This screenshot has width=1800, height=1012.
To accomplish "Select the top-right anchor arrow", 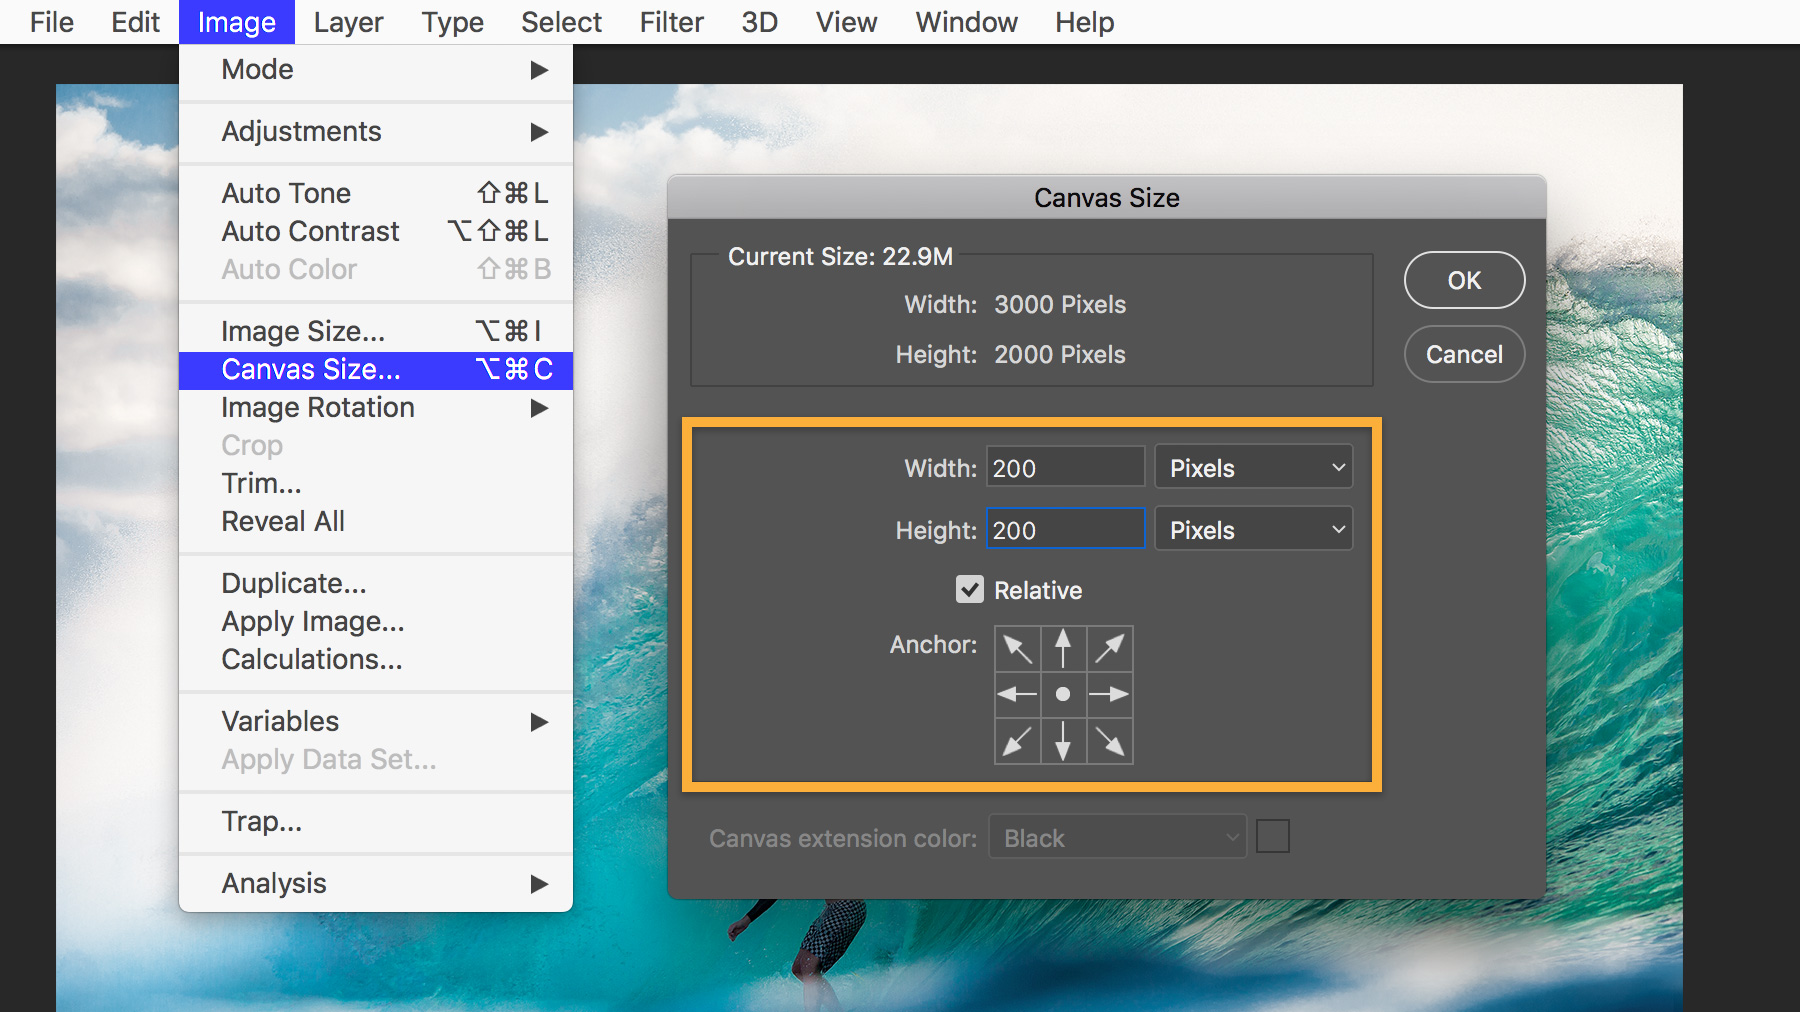I will point(1109,648).
